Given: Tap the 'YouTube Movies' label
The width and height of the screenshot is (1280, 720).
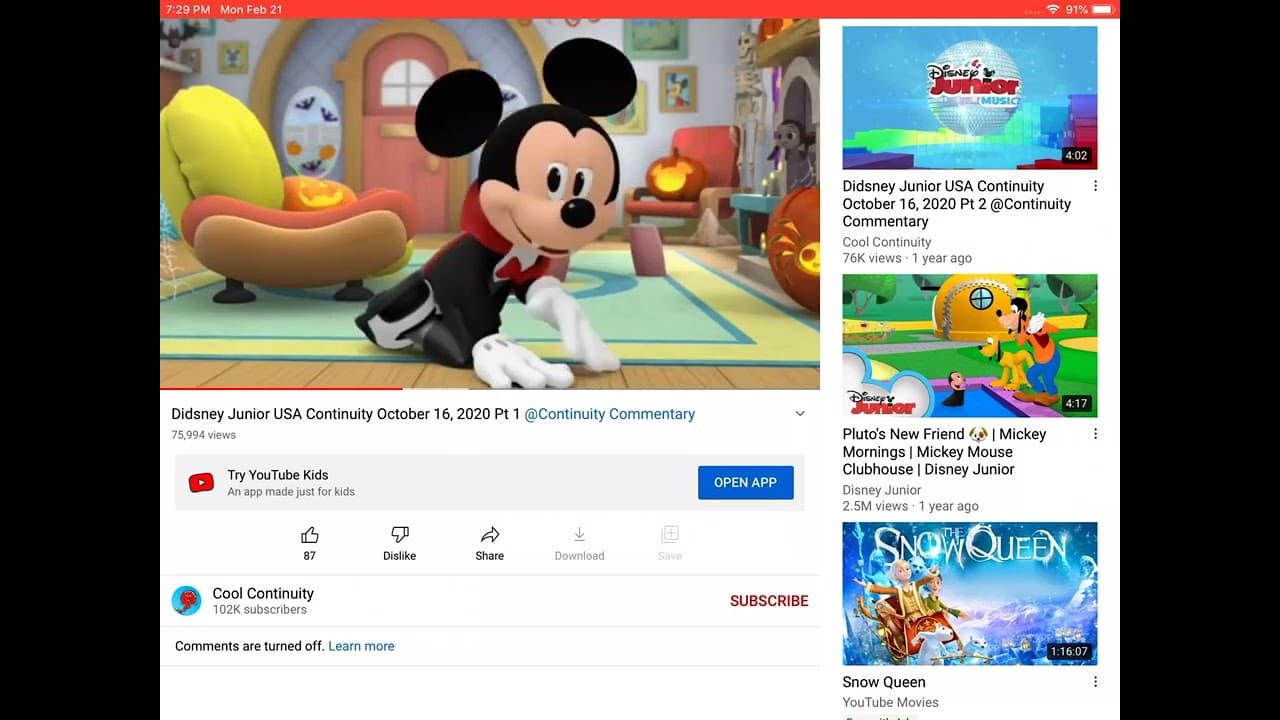Looking at the screenshot, I should click(891, 702).
